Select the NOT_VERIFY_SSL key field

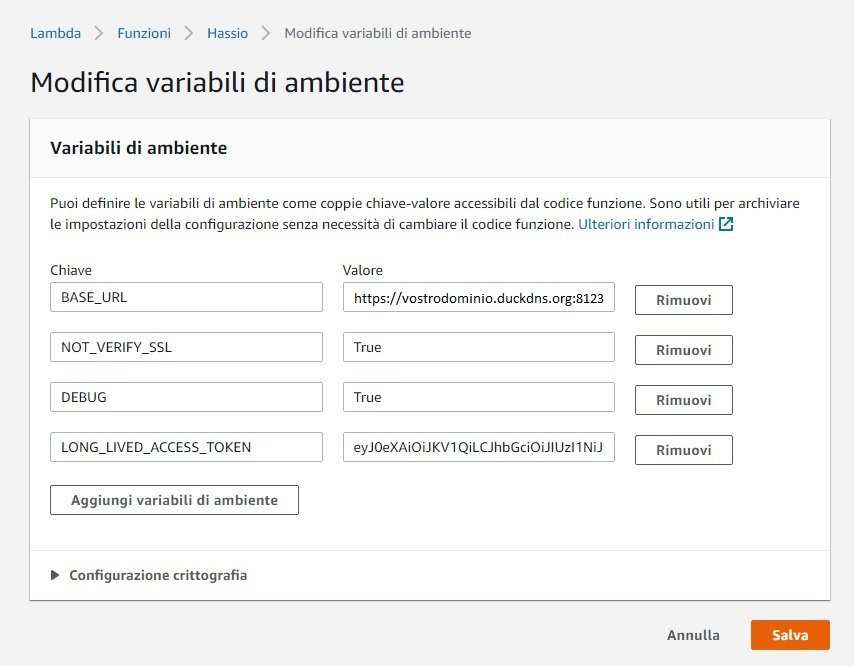click(186, 347)
